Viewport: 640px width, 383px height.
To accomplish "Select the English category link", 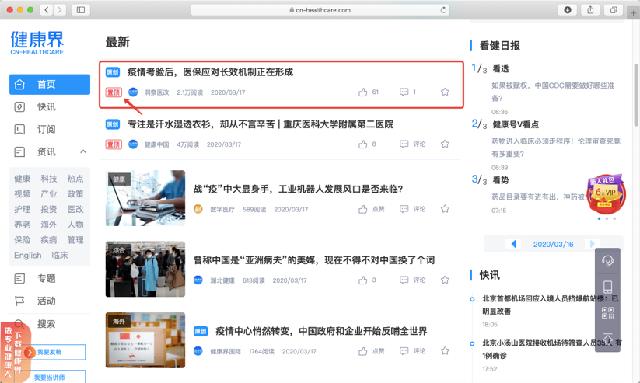I will (x=28, y=255).
